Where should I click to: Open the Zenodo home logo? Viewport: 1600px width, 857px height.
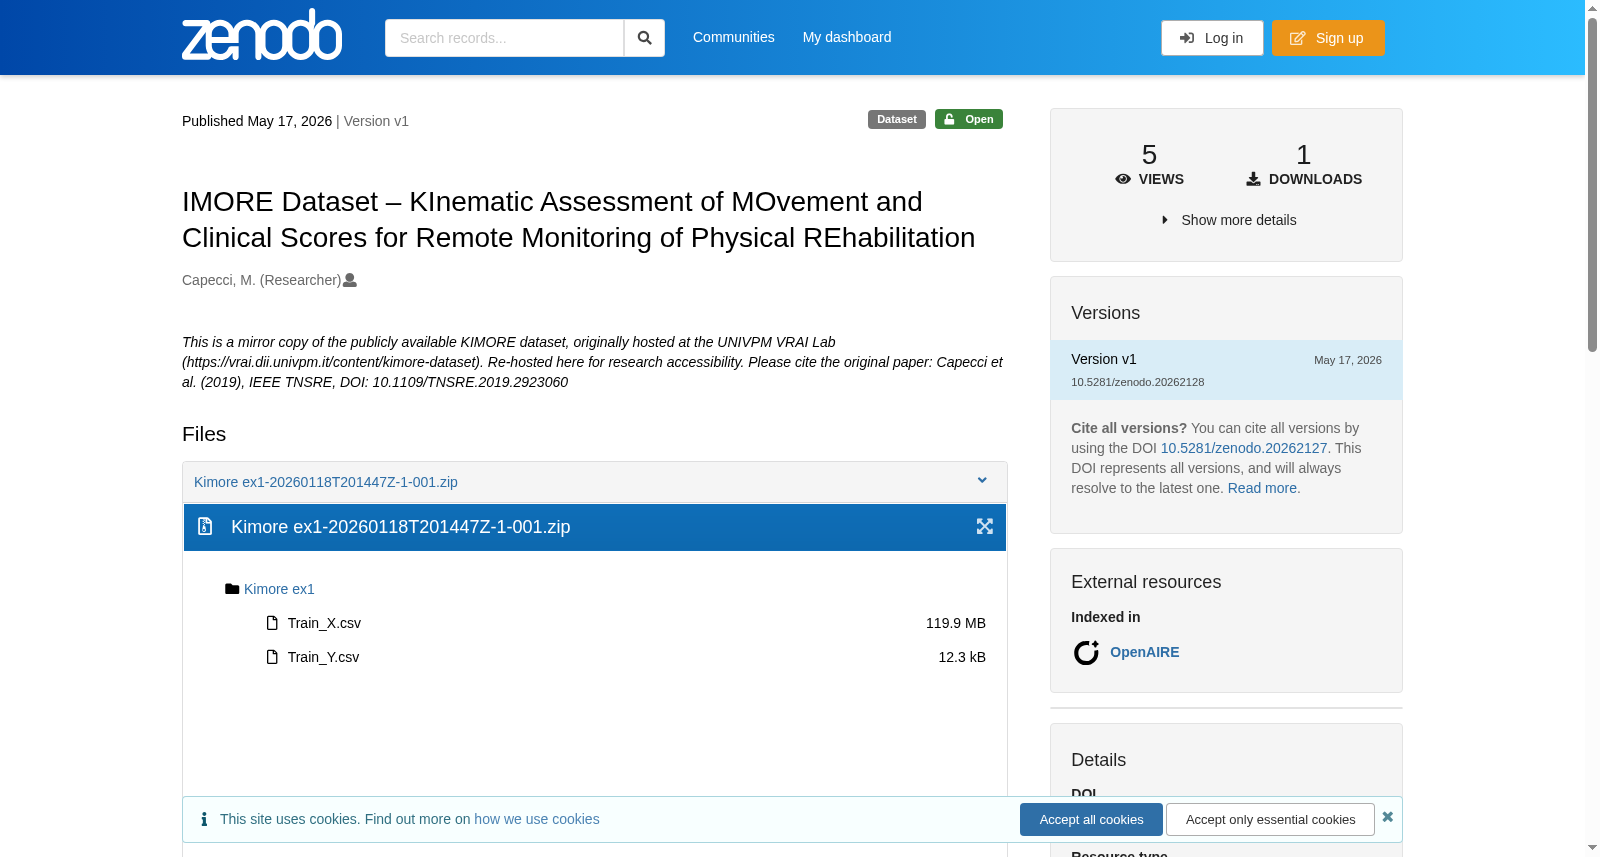[x=262, y=35]
